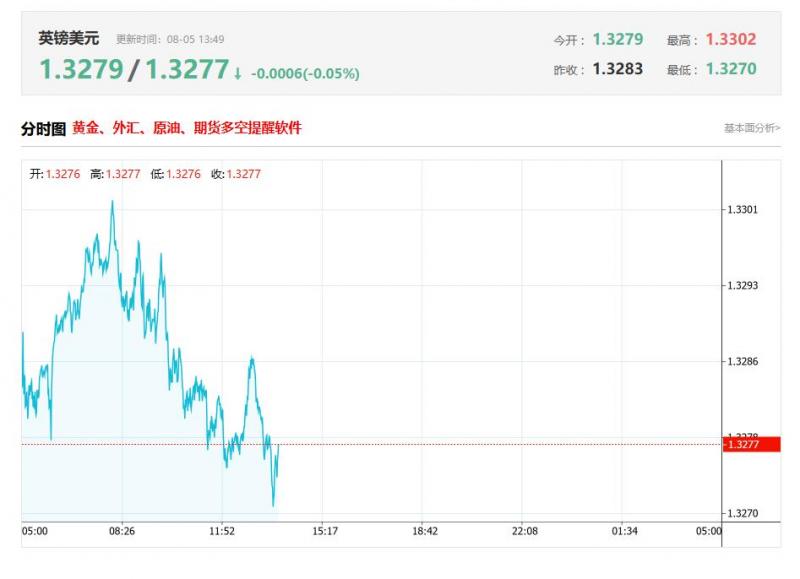The image size is (800, 579).
Task: Click the 01:34 time axis label
Action: pos(624,531)
